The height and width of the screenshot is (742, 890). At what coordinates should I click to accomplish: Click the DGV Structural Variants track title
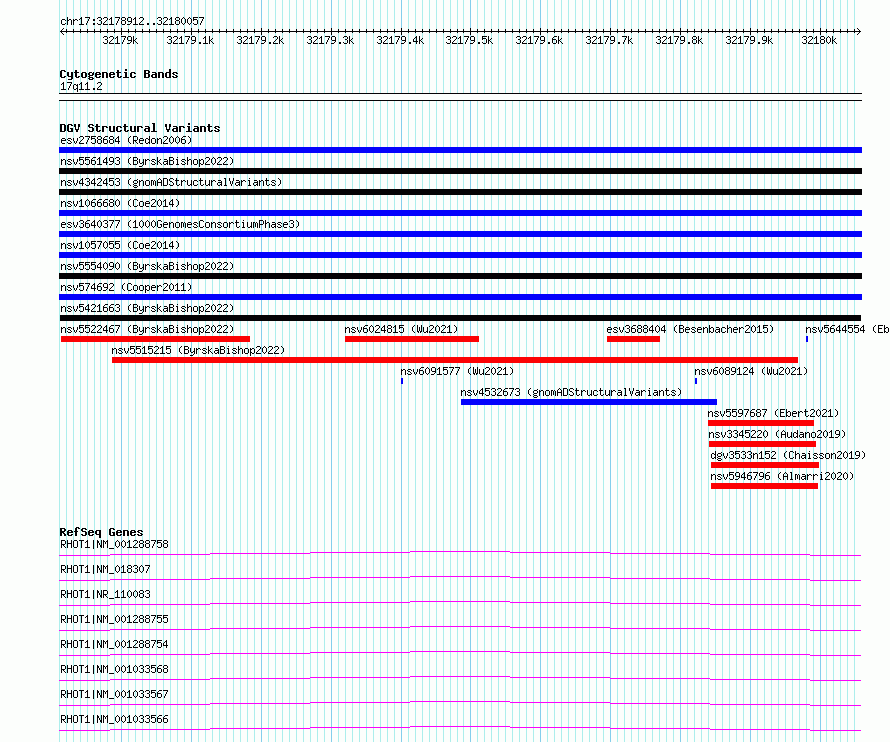point(140,128)
